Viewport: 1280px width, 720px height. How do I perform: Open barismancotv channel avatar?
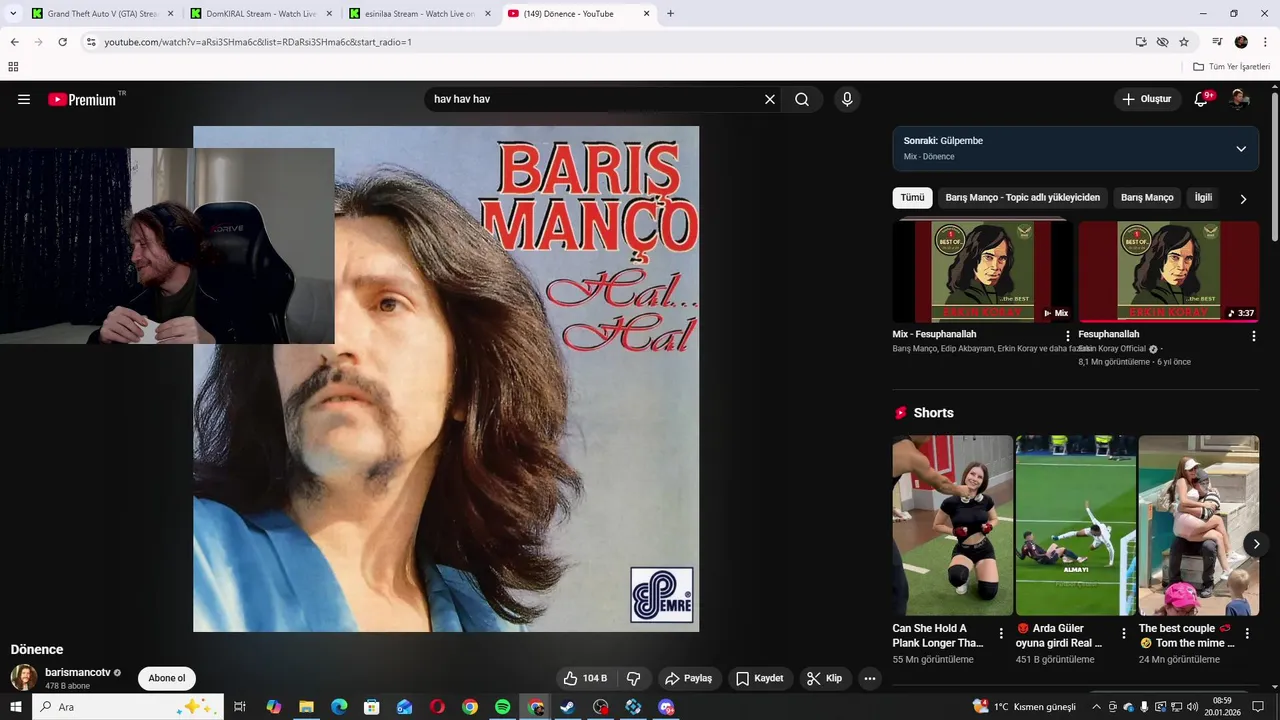(x=24, y=677)
